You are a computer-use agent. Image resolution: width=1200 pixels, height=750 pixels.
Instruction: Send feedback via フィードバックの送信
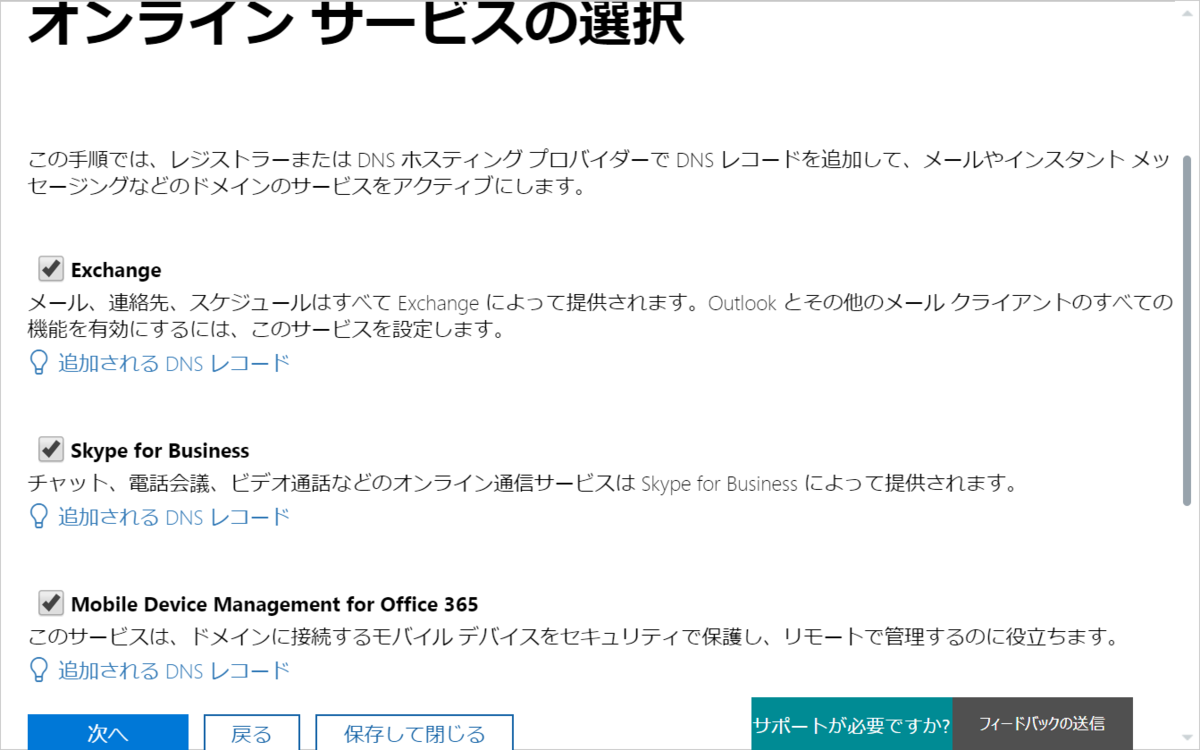click(x=1042, y=723)
